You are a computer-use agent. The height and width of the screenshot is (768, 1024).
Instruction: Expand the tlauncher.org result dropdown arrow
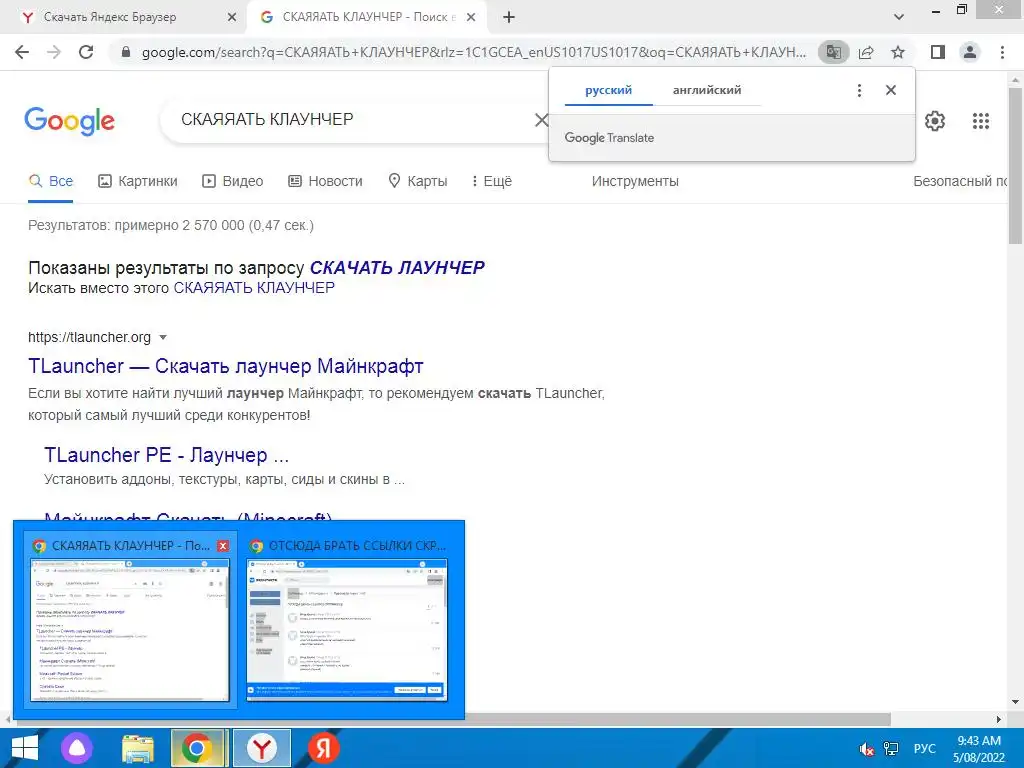pyautogui.click(x=163, y=338)
